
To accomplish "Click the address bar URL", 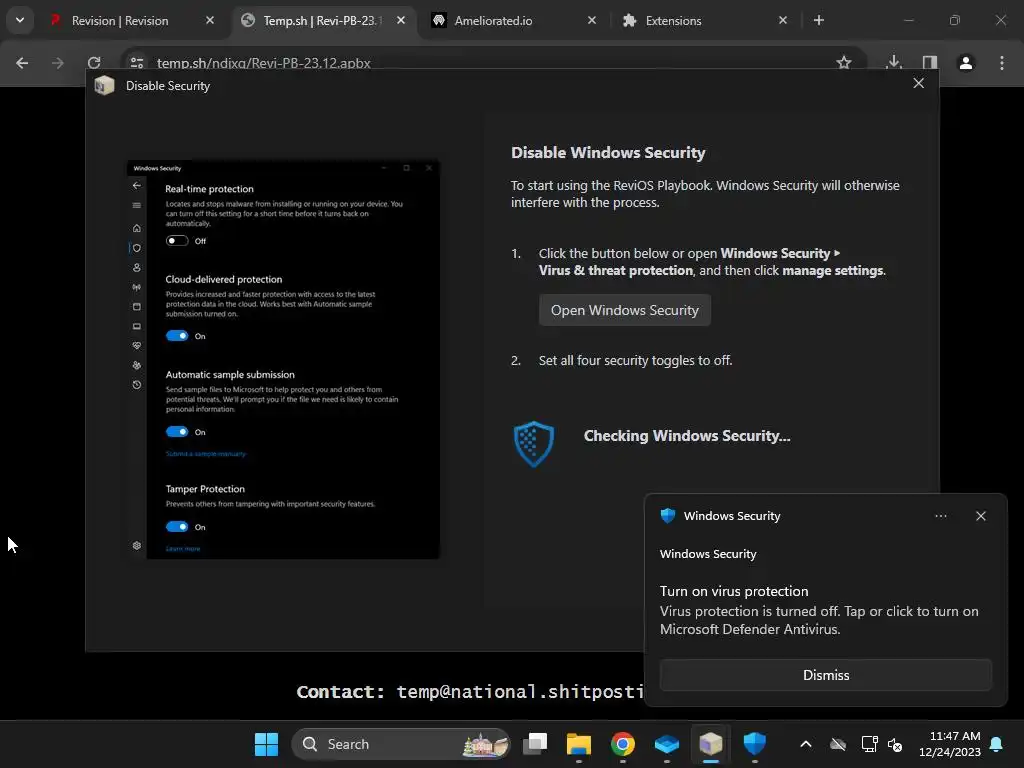I will [x=264, y=63].
